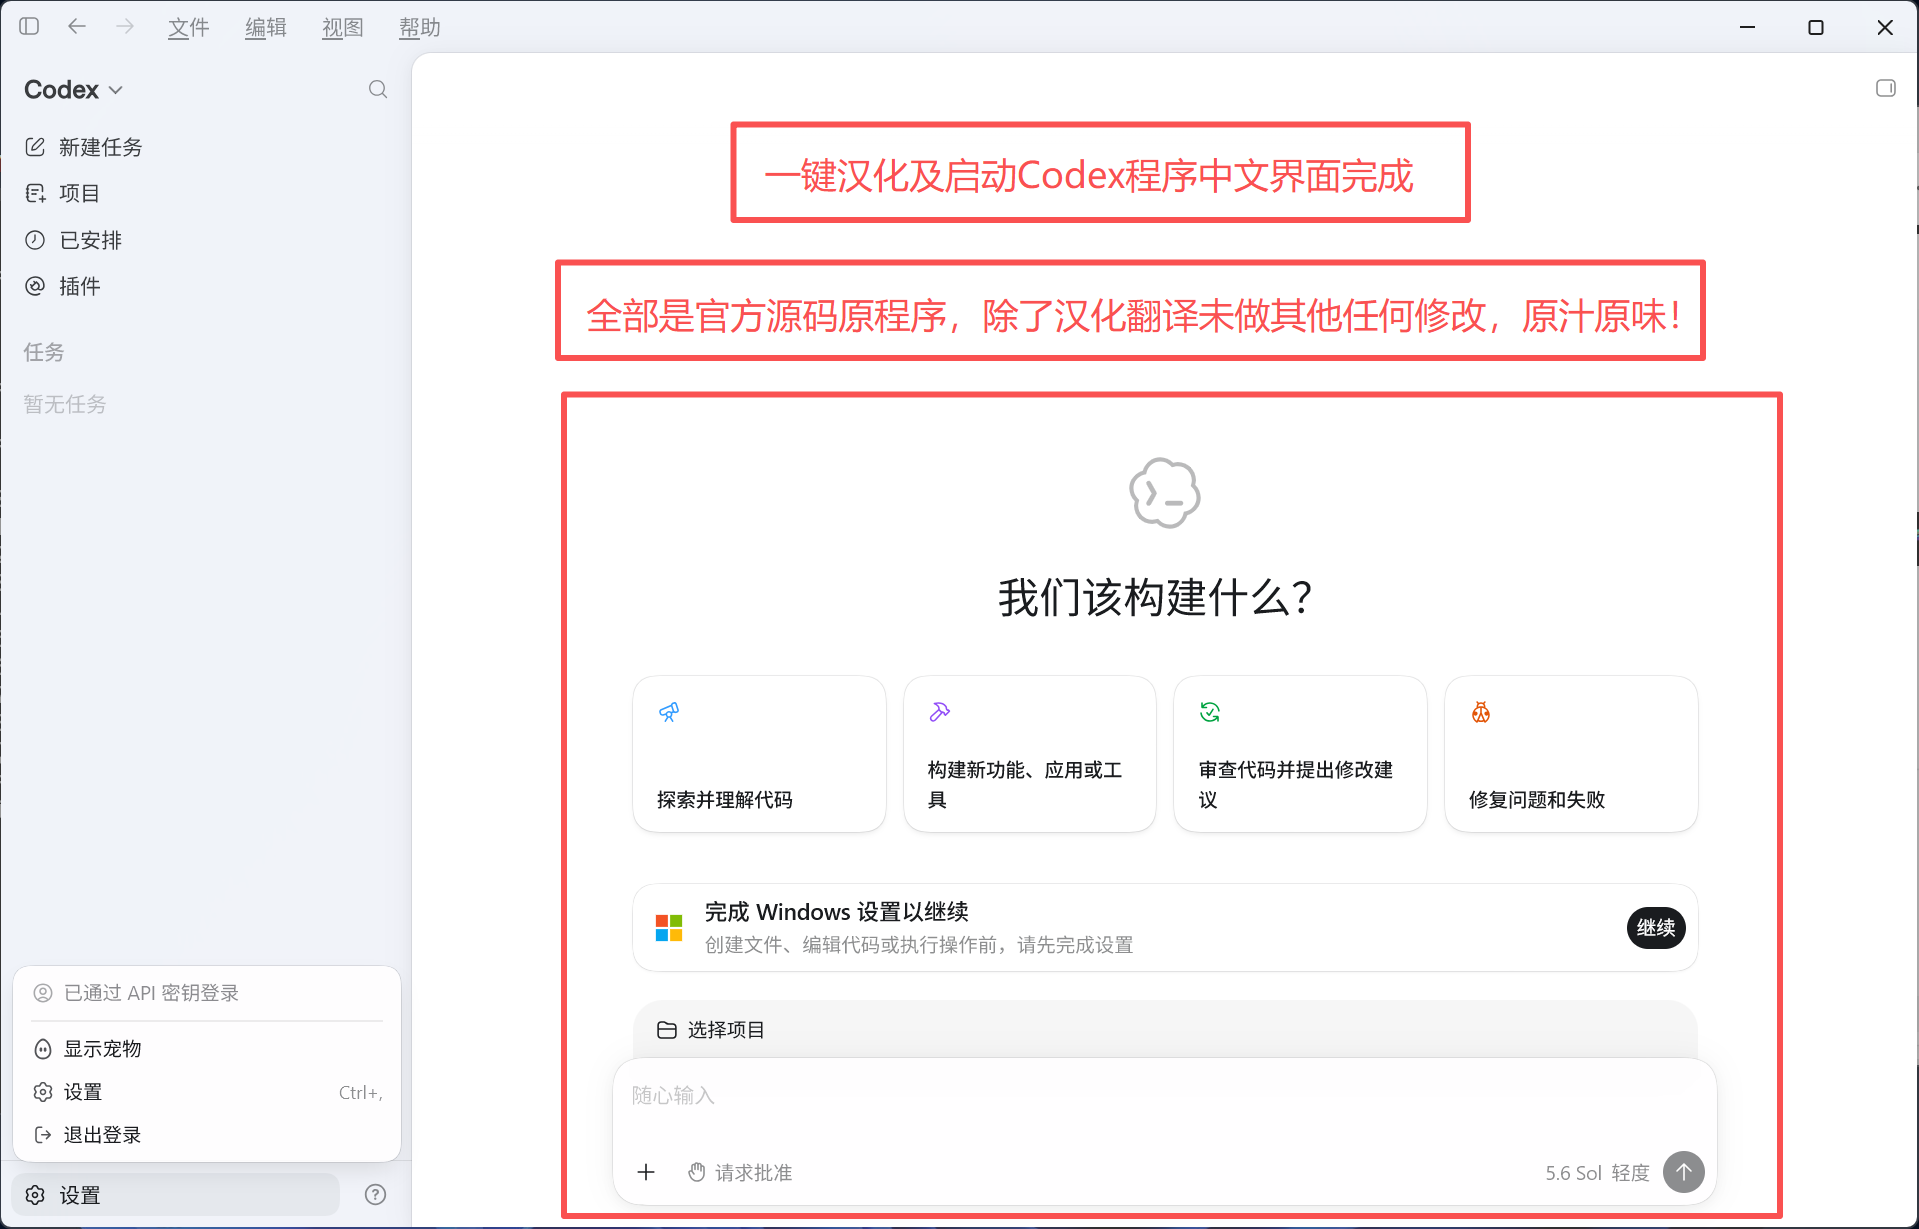Image resolution: width=1919 pixels, height=1229 pixels.
Task: Click the 暂无任务 placeholder text
Action: tap(65, 404)
